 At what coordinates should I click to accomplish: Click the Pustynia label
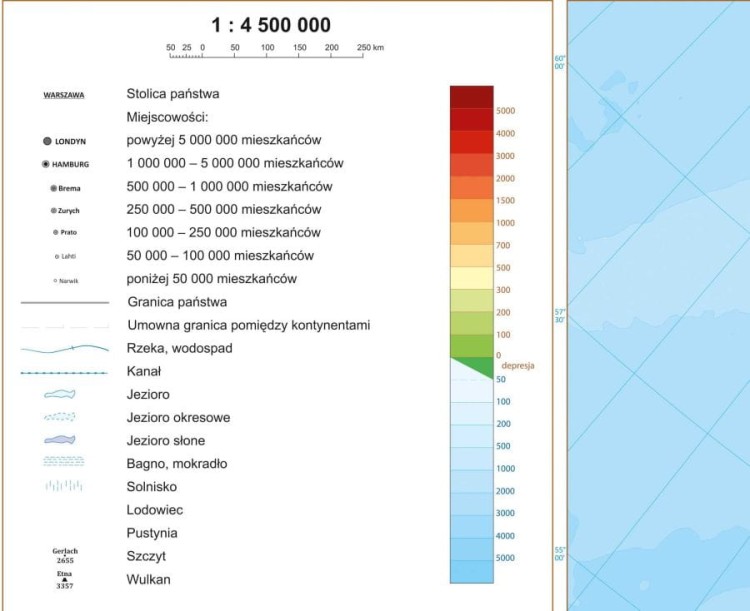[152, 533]
